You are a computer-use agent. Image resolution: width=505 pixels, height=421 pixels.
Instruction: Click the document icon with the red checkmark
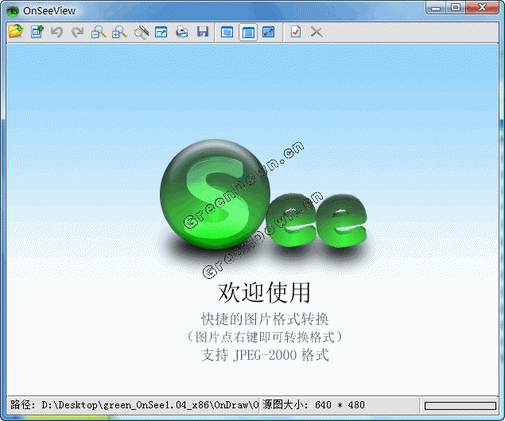coord(296,32)
